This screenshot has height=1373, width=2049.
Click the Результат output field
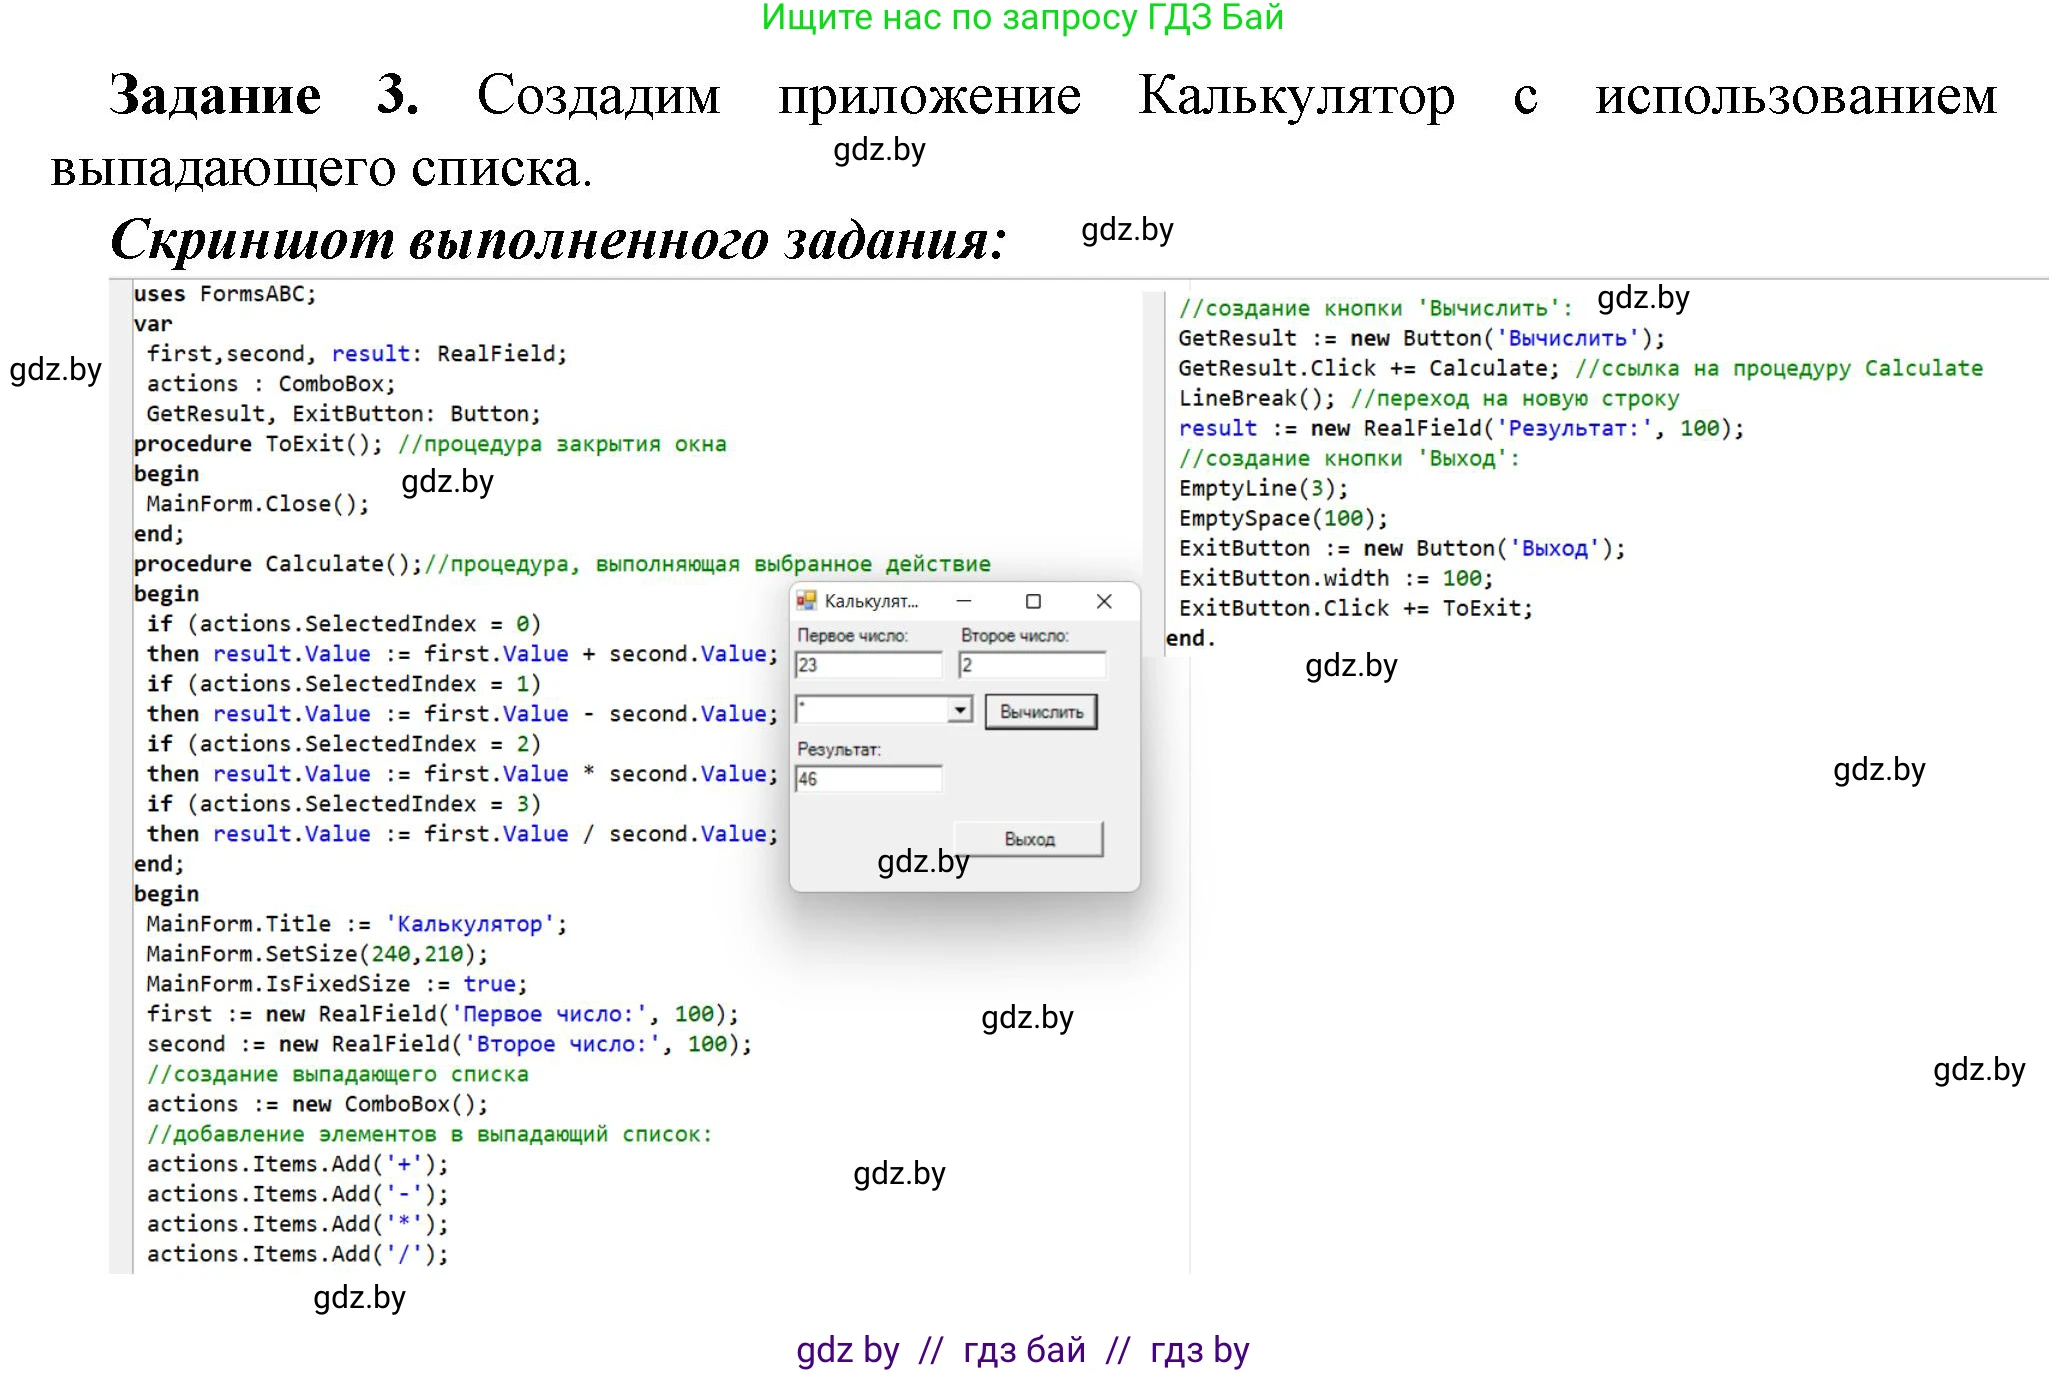click(x=868, y=779)
